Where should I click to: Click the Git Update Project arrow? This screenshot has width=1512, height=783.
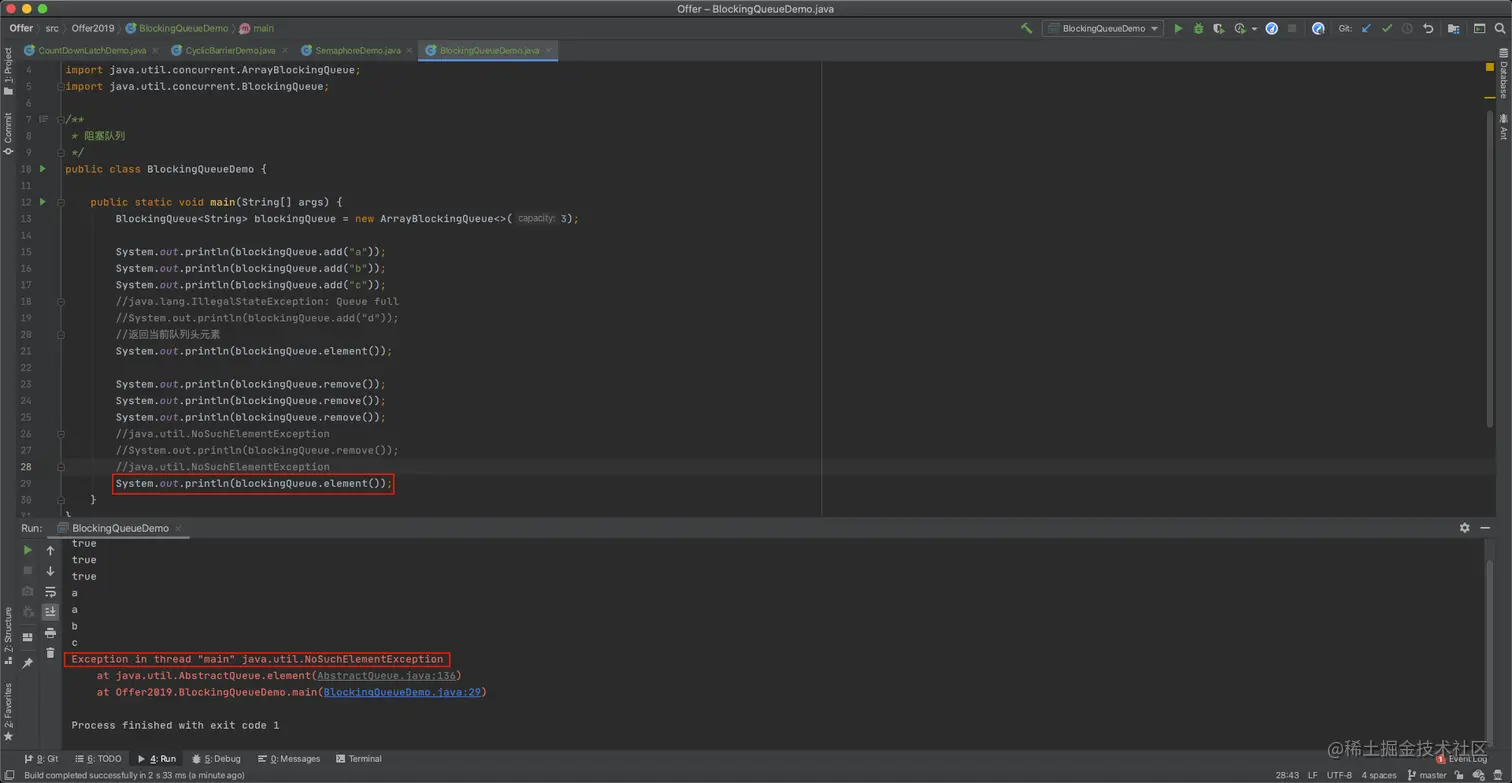pos(1366,29)
